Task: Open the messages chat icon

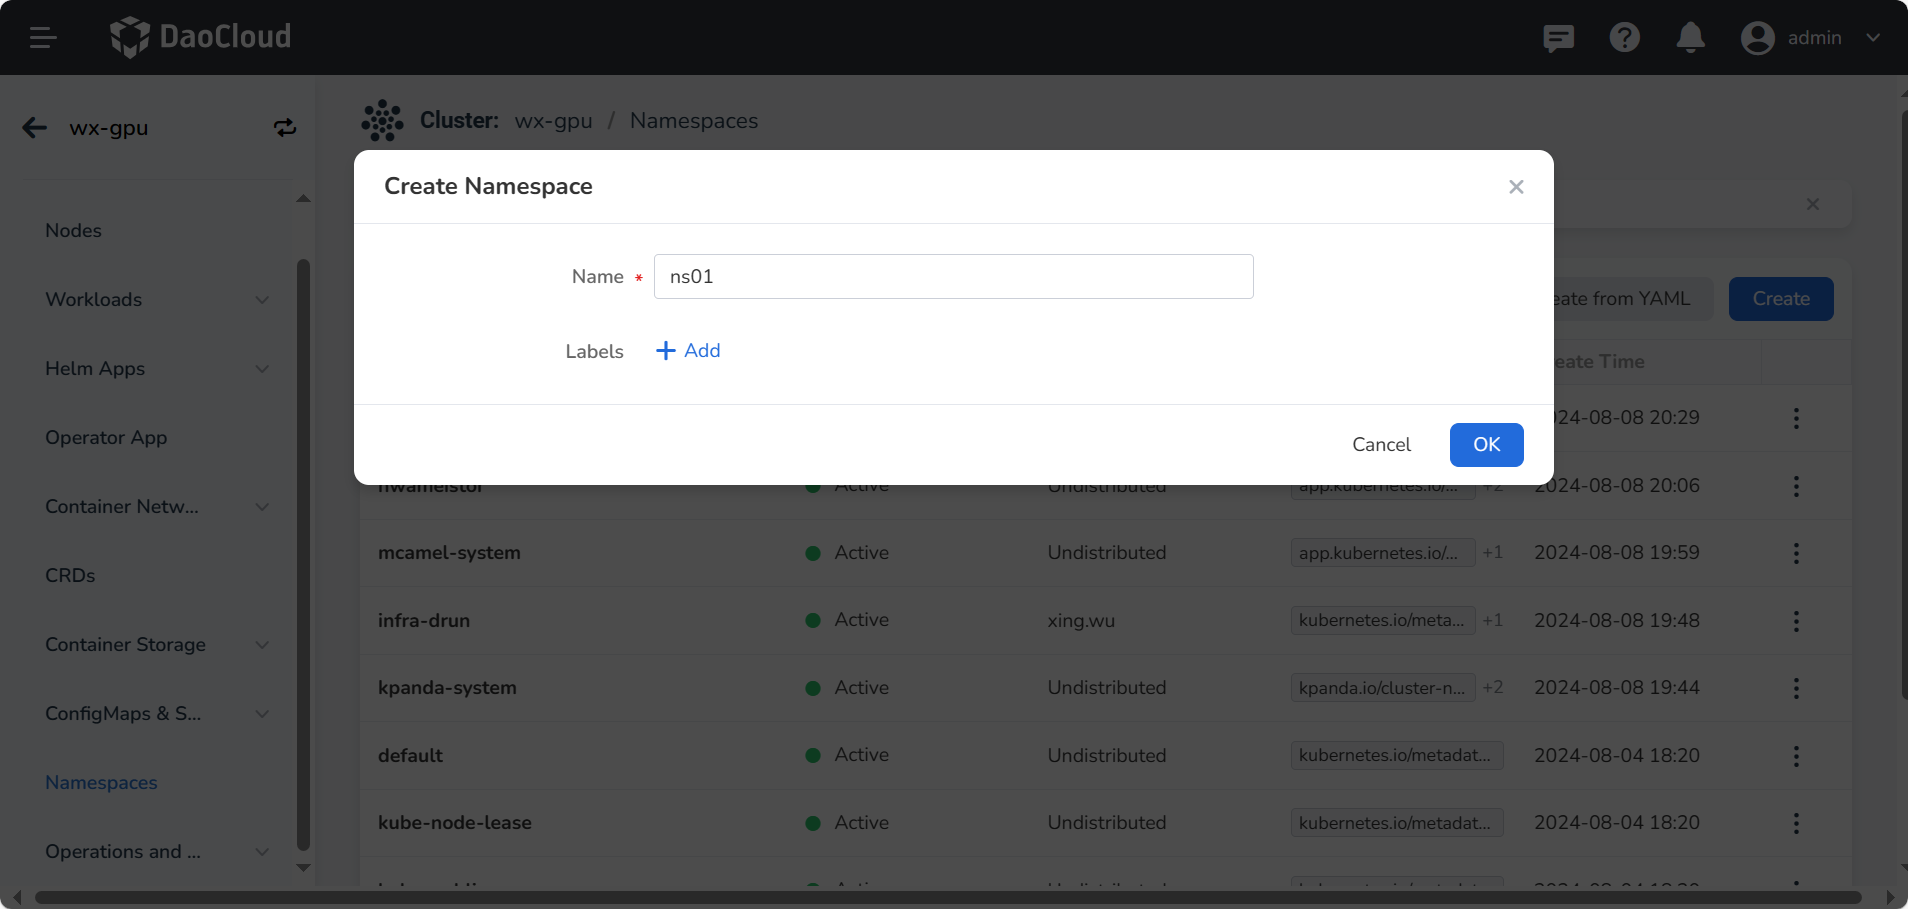Action: point(1558,38)
